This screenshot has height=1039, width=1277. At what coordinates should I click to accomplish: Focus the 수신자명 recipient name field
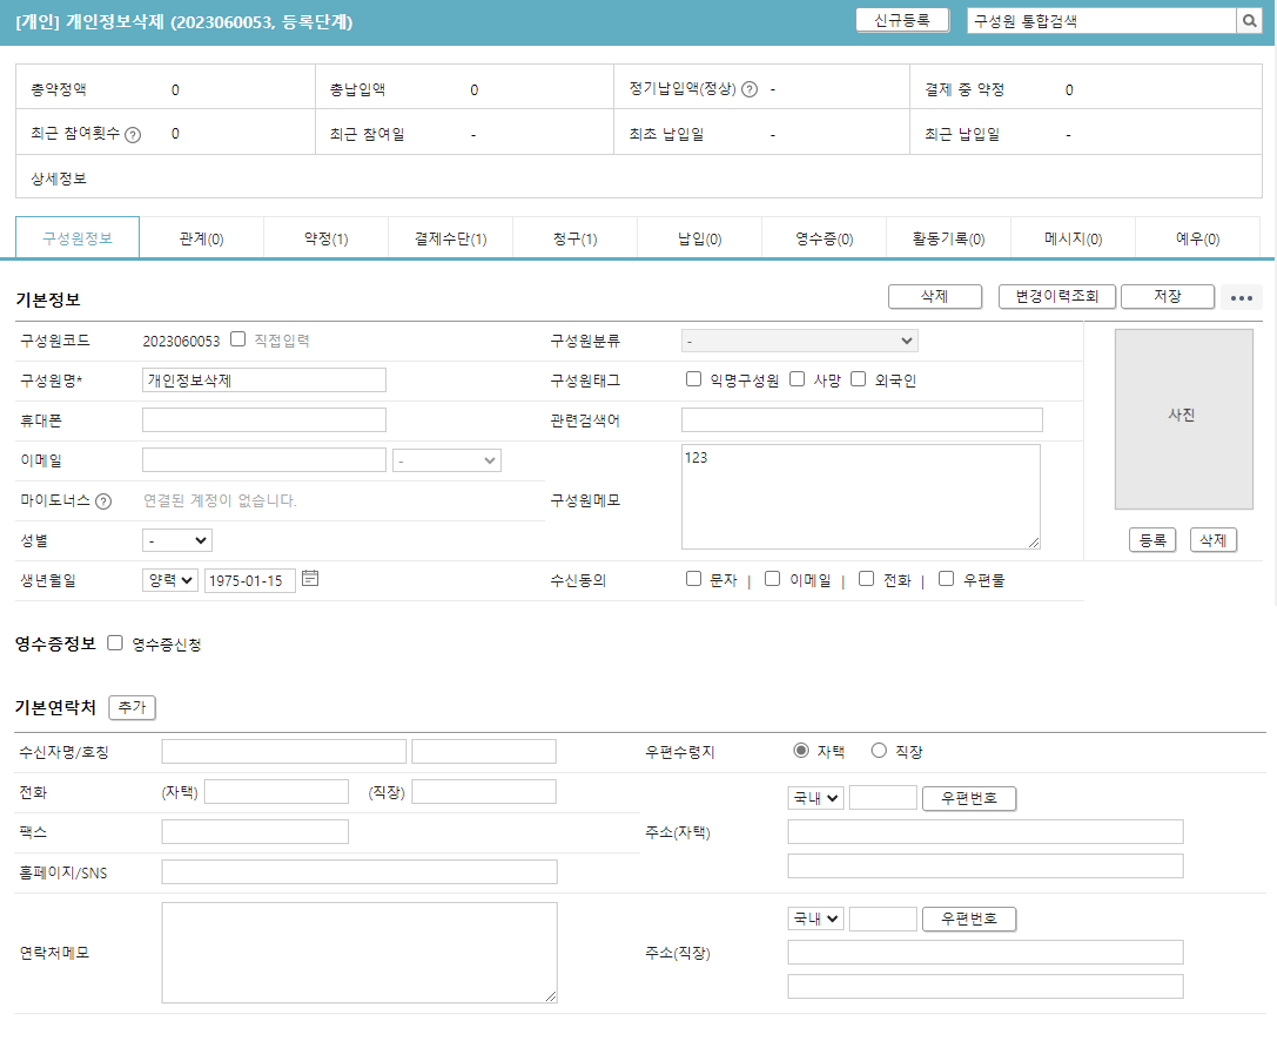[x=284, y=751]
